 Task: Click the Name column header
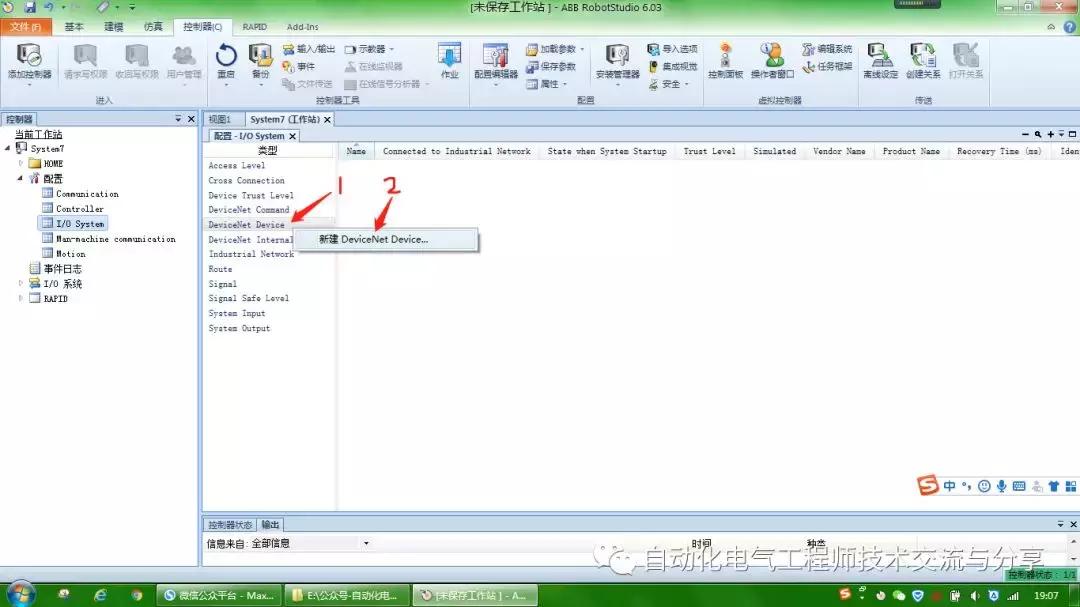click(x=356, y=151)
